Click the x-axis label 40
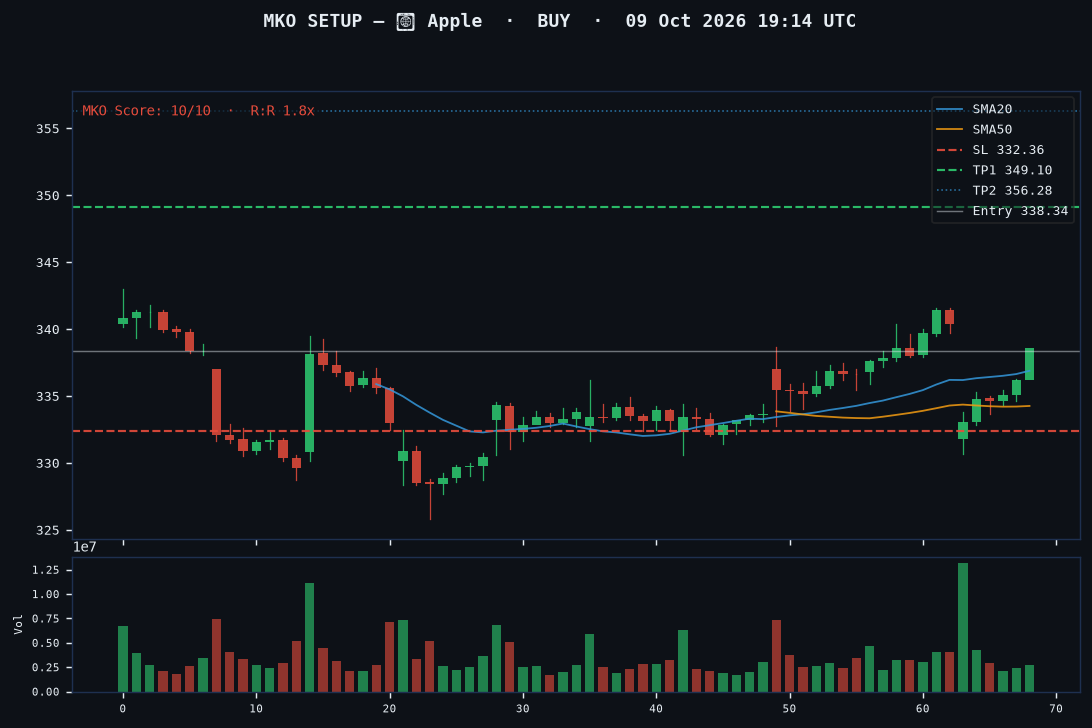 click(656, 708)
